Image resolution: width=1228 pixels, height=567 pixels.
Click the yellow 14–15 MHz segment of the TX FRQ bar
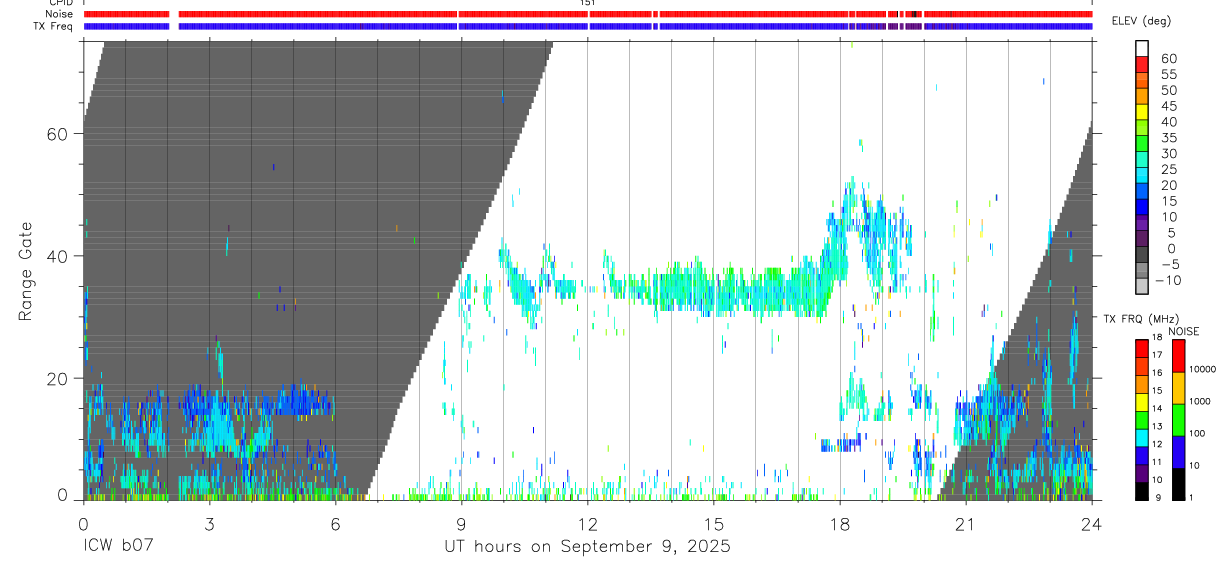pyautogui.click(x=1142, y=401)
